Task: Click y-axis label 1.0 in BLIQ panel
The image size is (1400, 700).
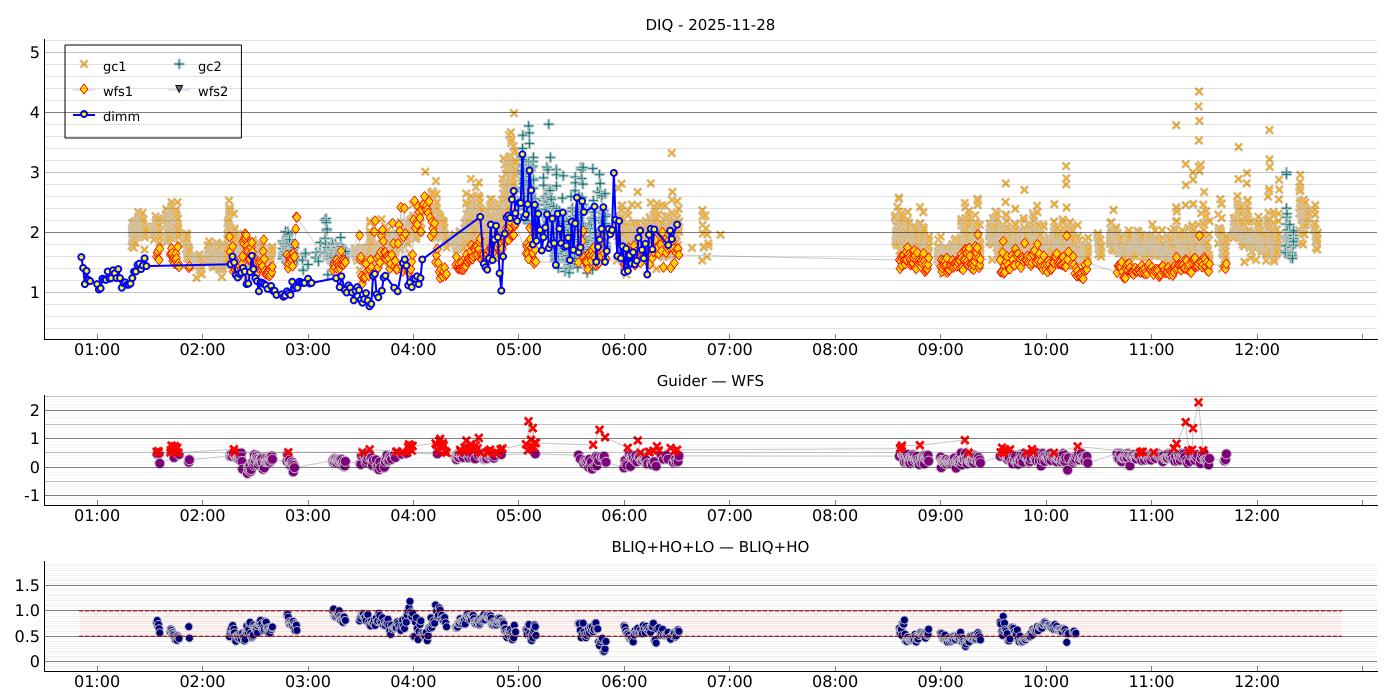Action: (x=27, y=610)
